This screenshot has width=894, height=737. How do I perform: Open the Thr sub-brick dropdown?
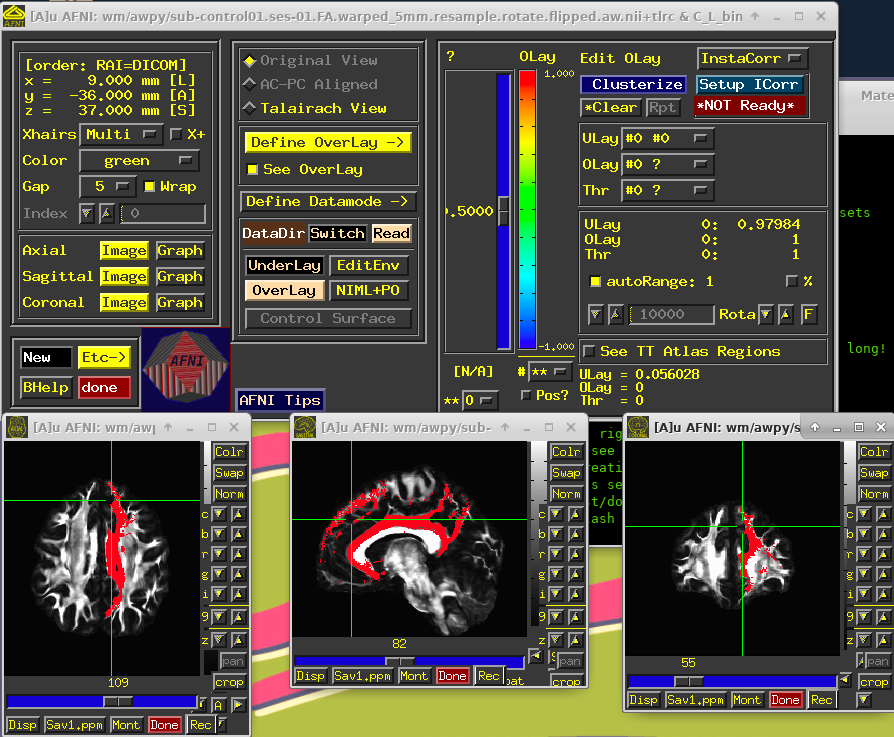667,190
